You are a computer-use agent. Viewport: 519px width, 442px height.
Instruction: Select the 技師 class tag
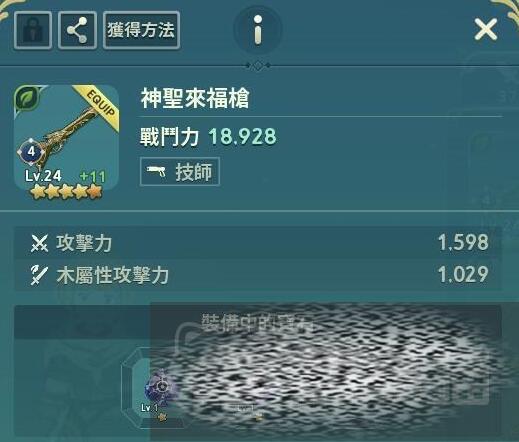pyautogui.click(x=180, y=171)
